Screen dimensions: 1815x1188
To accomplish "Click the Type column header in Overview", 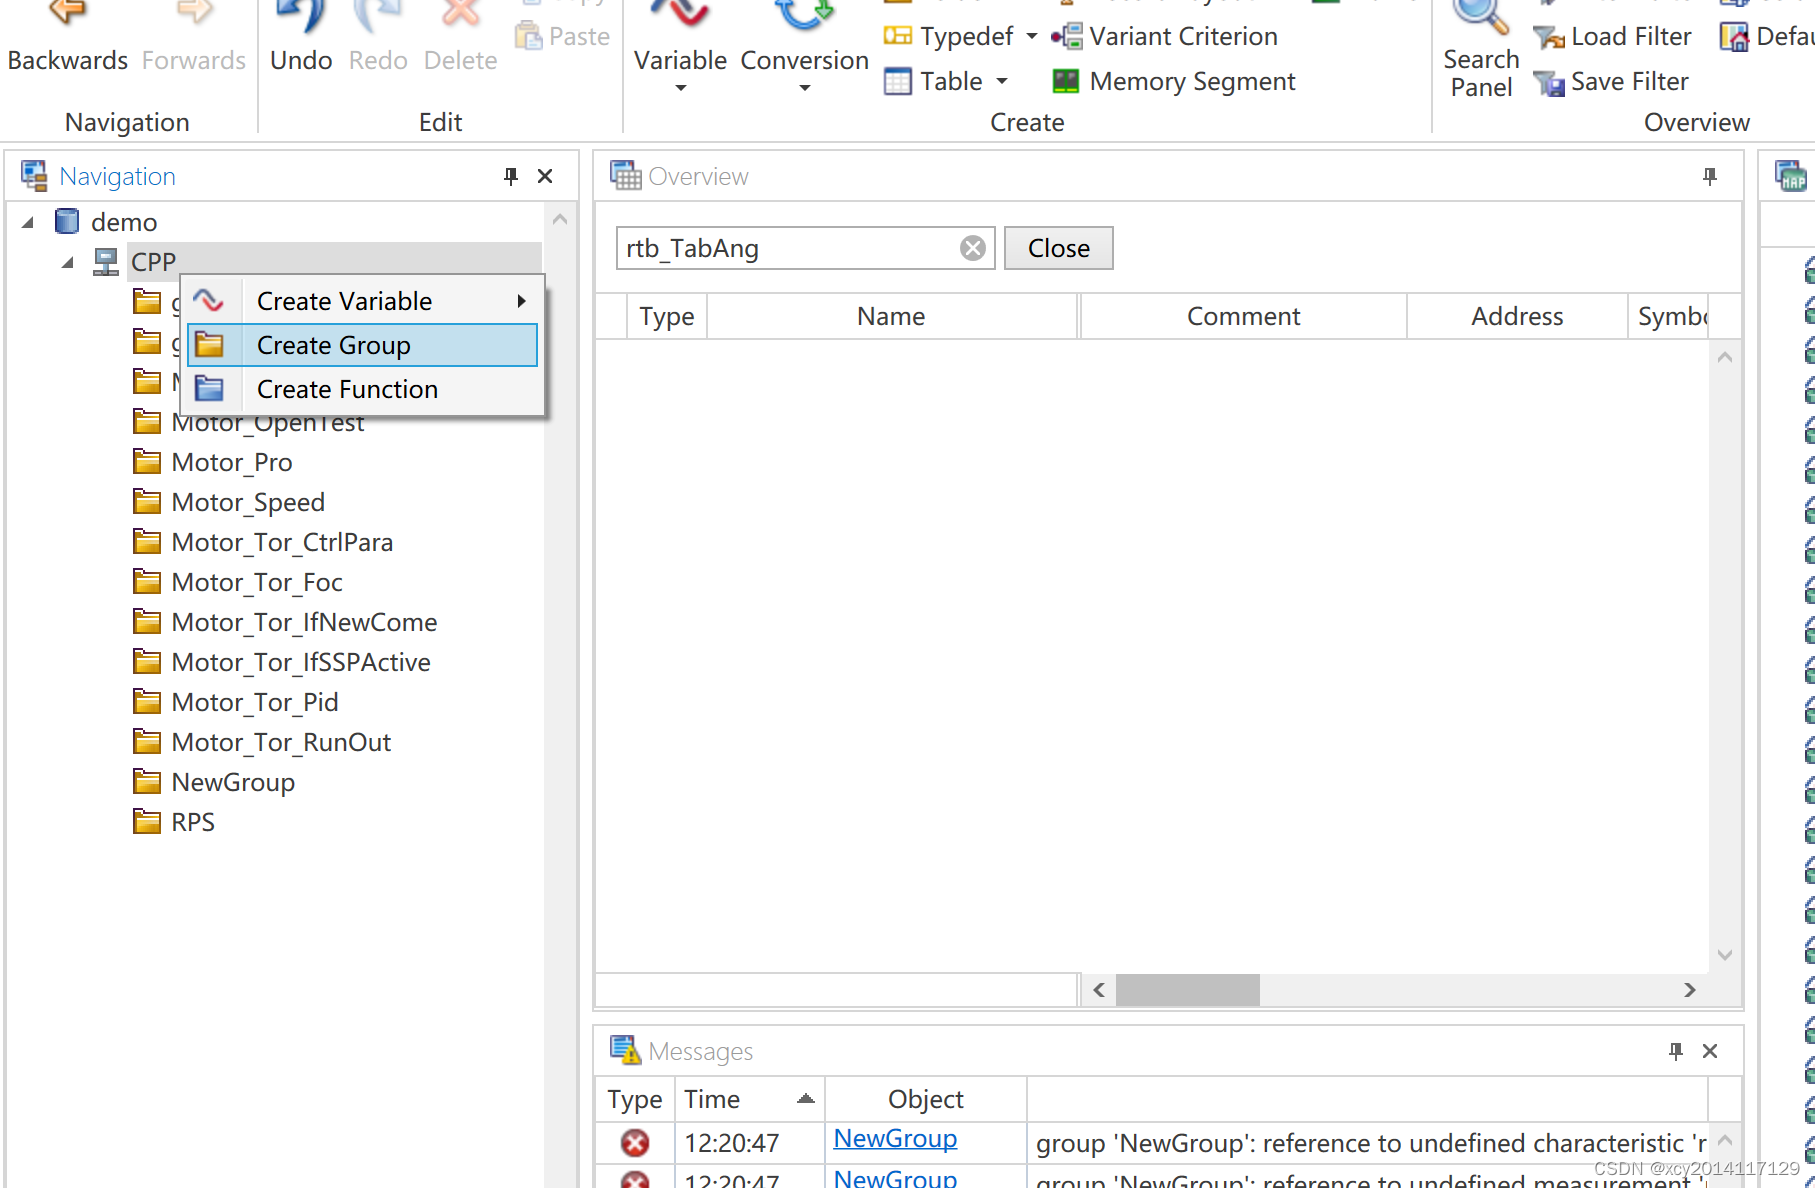I will (x=666, y=316).
